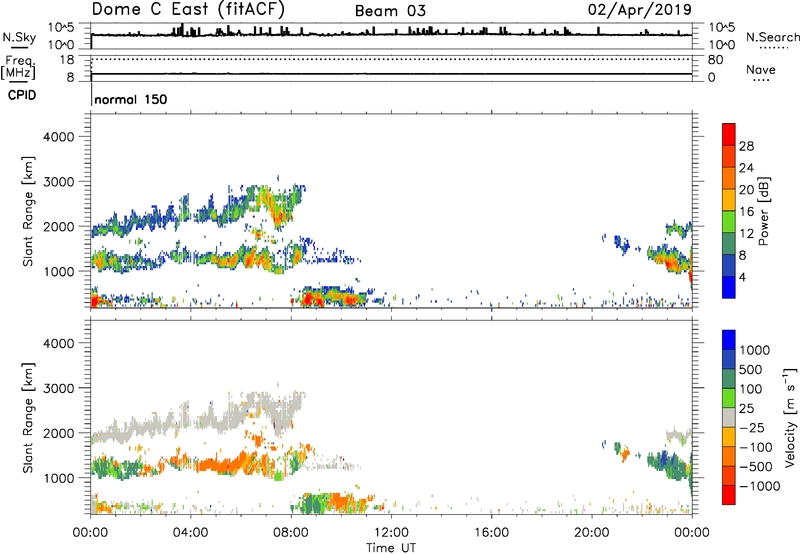Click the solid frequency line in Freq panel
Image resolution: width=800 pixels, height=554 pixels.
click(x=391, y=74)
